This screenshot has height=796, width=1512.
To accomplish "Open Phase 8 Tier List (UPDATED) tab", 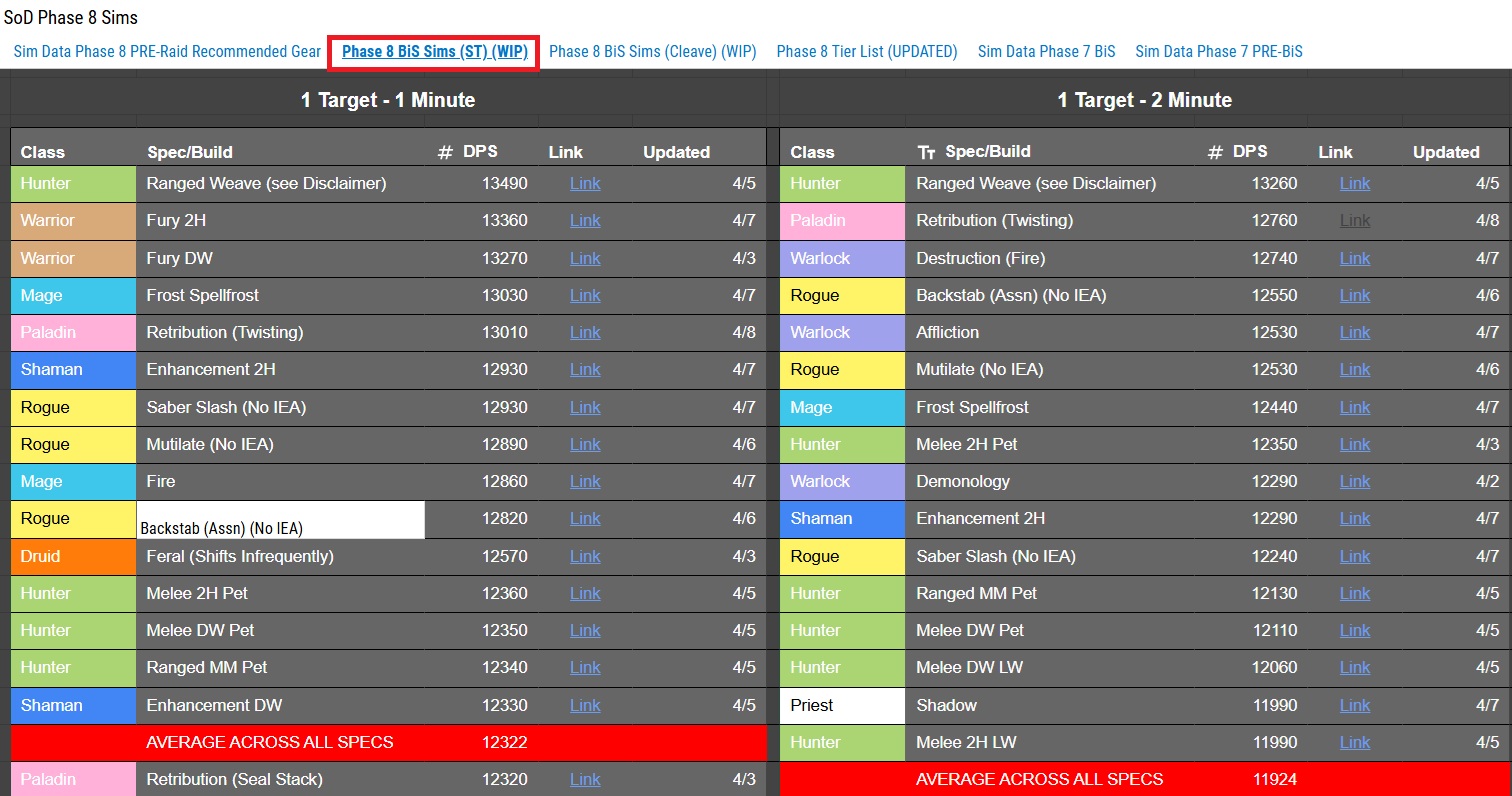I will [x=867, y=52].
